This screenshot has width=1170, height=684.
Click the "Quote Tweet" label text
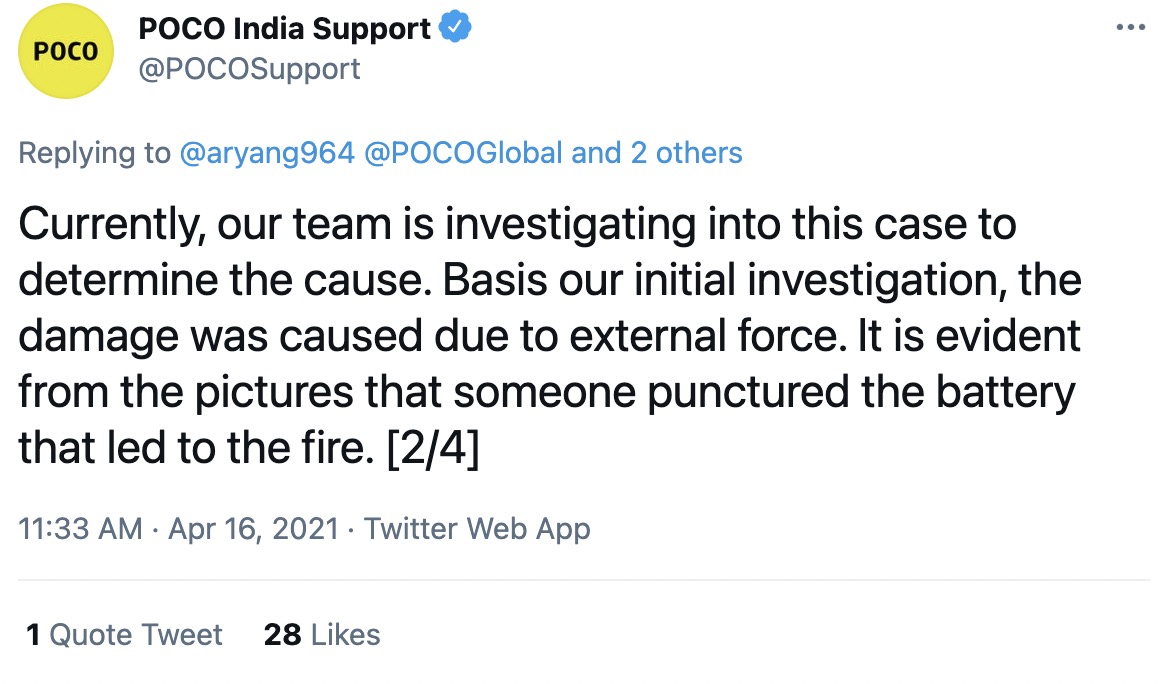point(136,635)
